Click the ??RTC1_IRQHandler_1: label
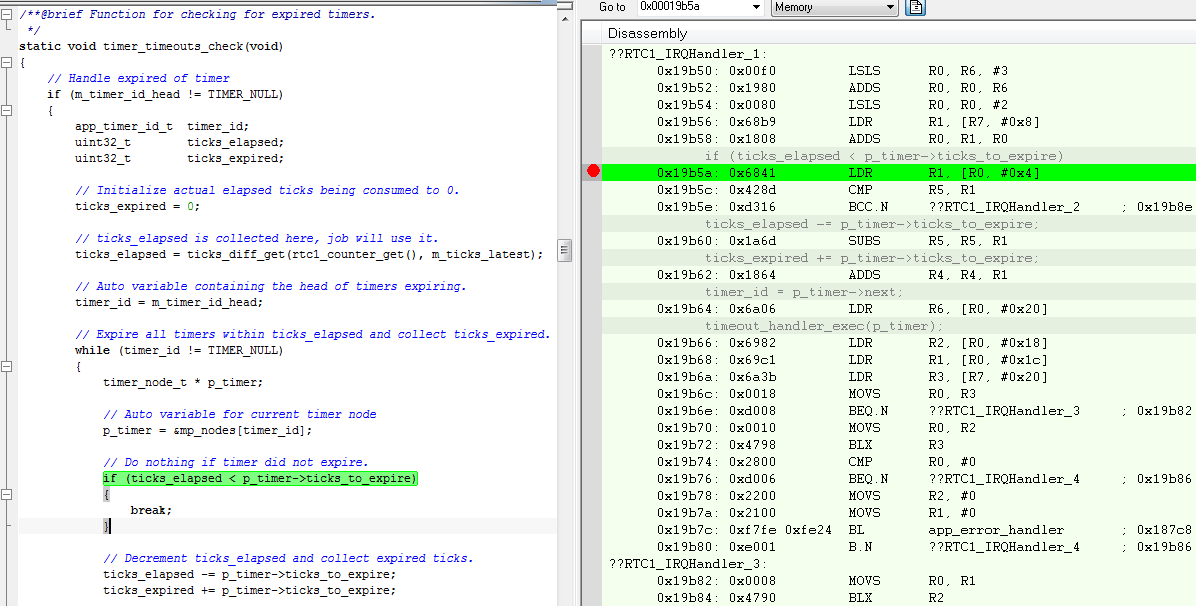Viewport: 1196px width, 607px height. pos(687,54)
